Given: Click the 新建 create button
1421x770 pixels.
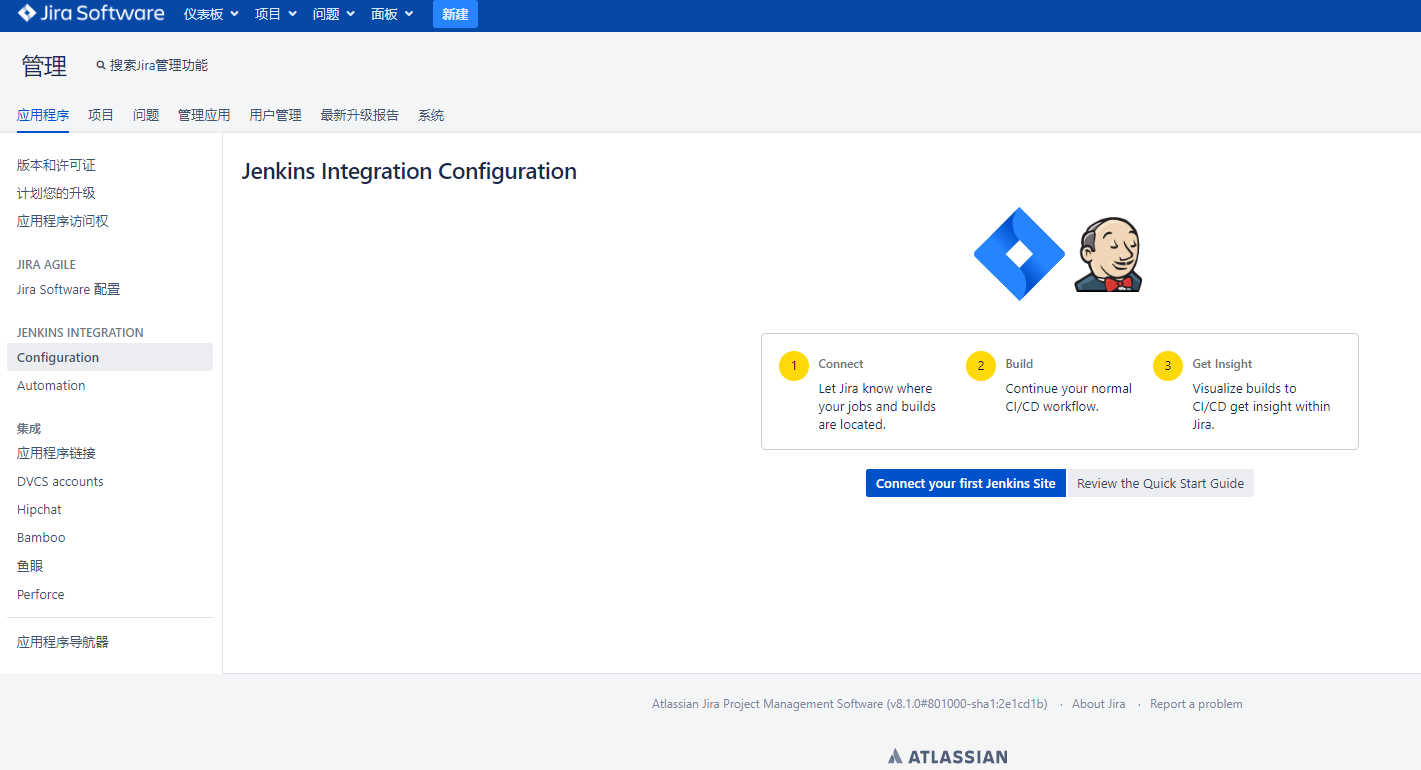Looking at the screenshot, I should pos(455,14).
